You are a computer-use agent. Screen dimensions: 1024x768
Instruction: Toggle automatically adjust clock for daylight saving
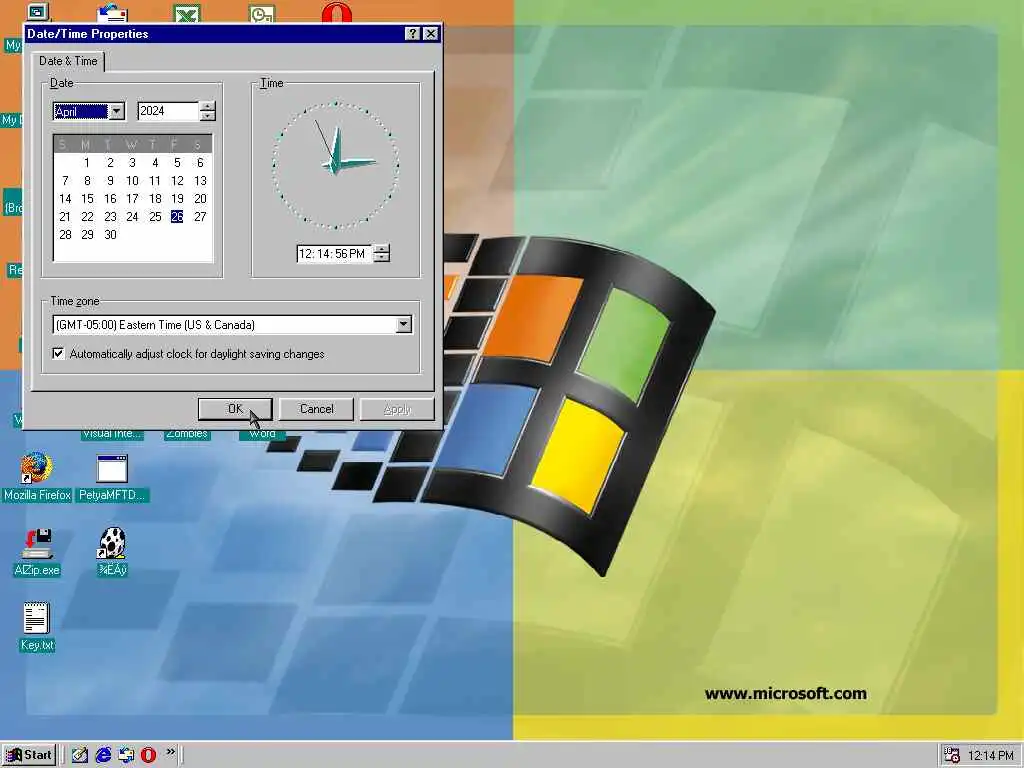(58, 353)
